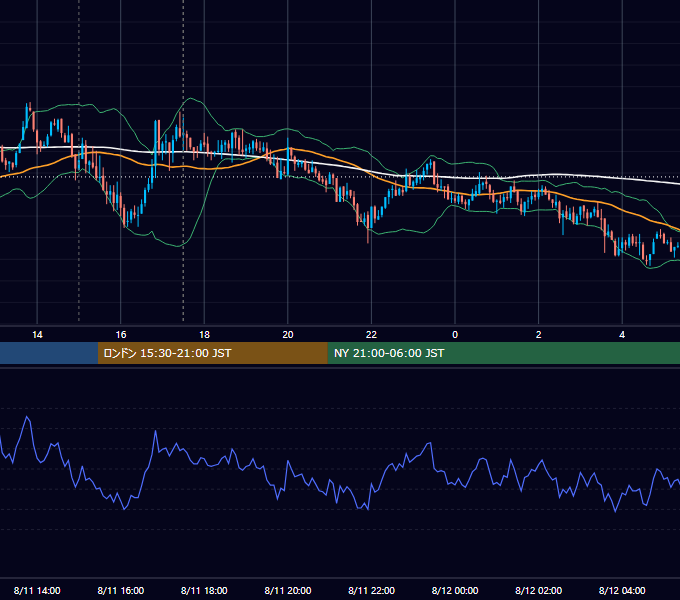The height and width of the screenshot is (600, 680).
Task: Click the 8/11 16:00 date label
Action: [x=121, y=590]
